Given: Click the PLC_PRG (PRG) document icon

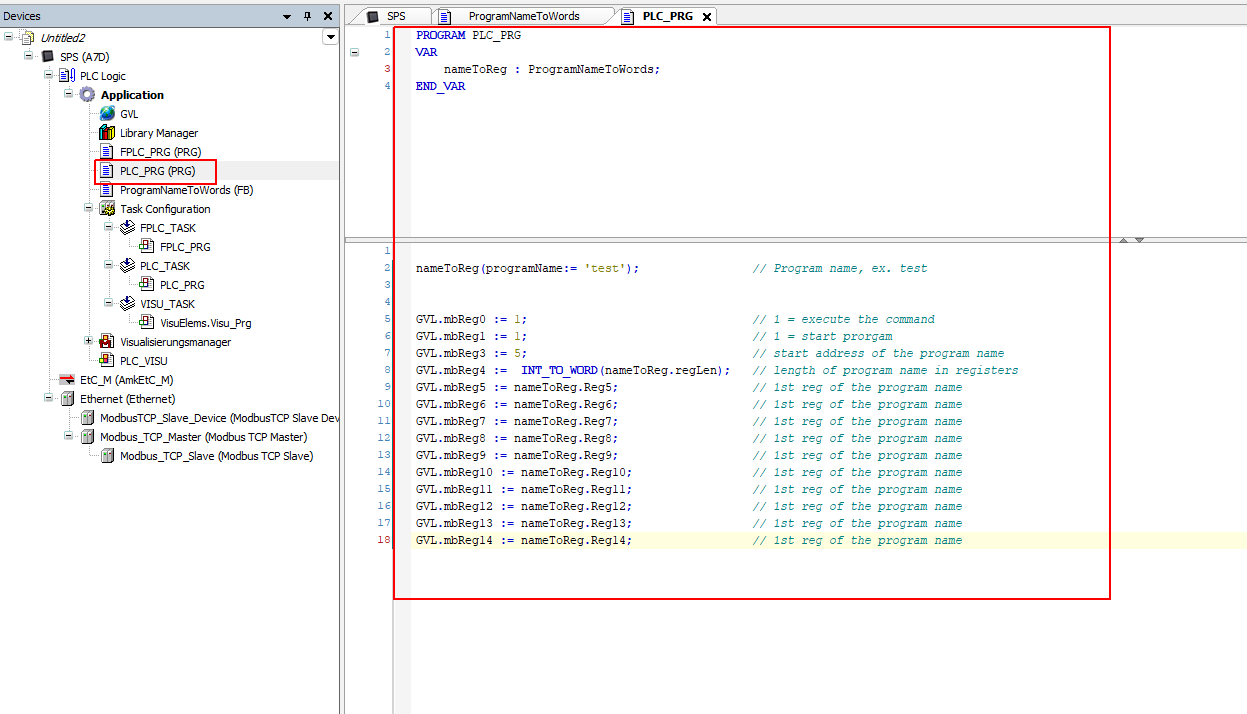Looking at the screenshot, I should tap(107, 171).
